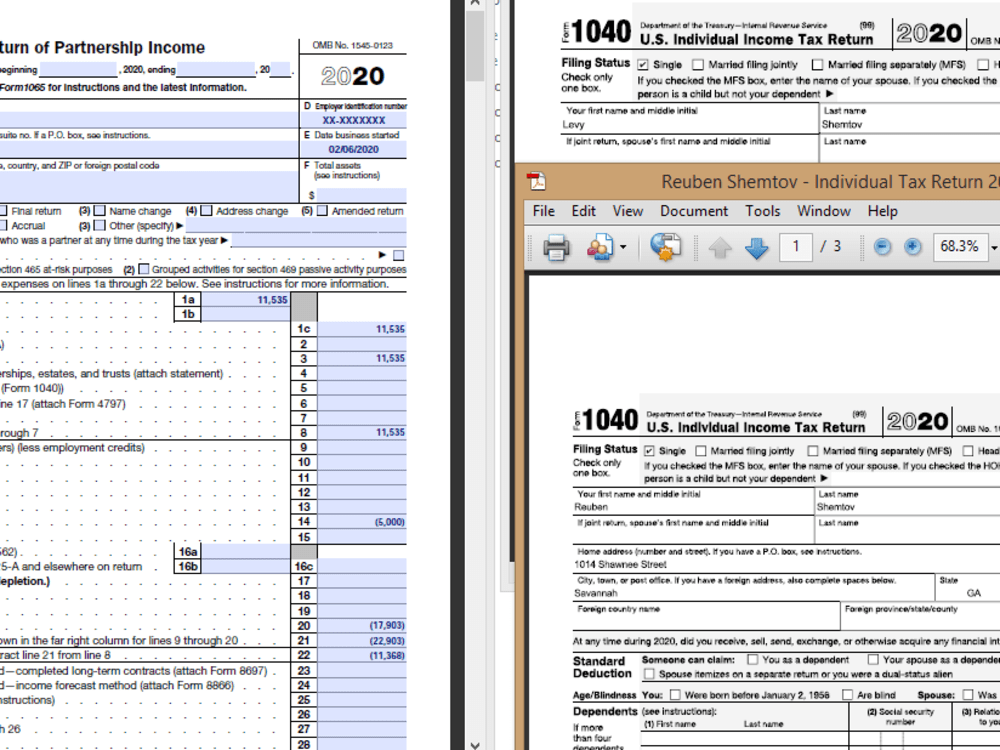Enable the Grouped activities section 469 checkbox
This screenshot has height=750, width=1000.
pyautogui.click(x=144, y=267)
